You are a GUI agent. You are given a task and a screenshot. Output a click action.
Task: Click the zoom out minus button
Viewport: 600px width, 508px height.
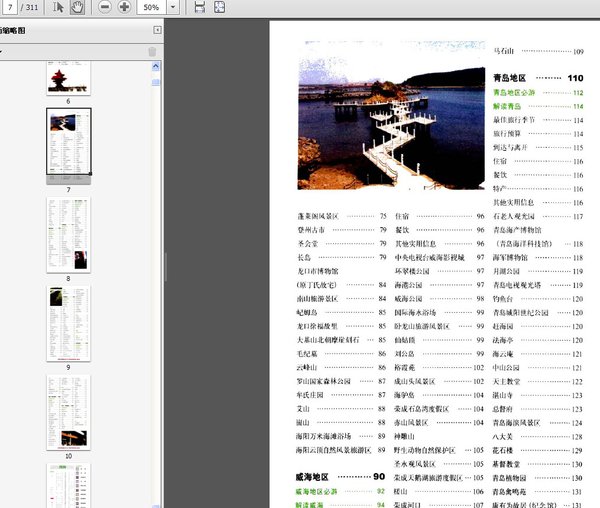[105, 7]
